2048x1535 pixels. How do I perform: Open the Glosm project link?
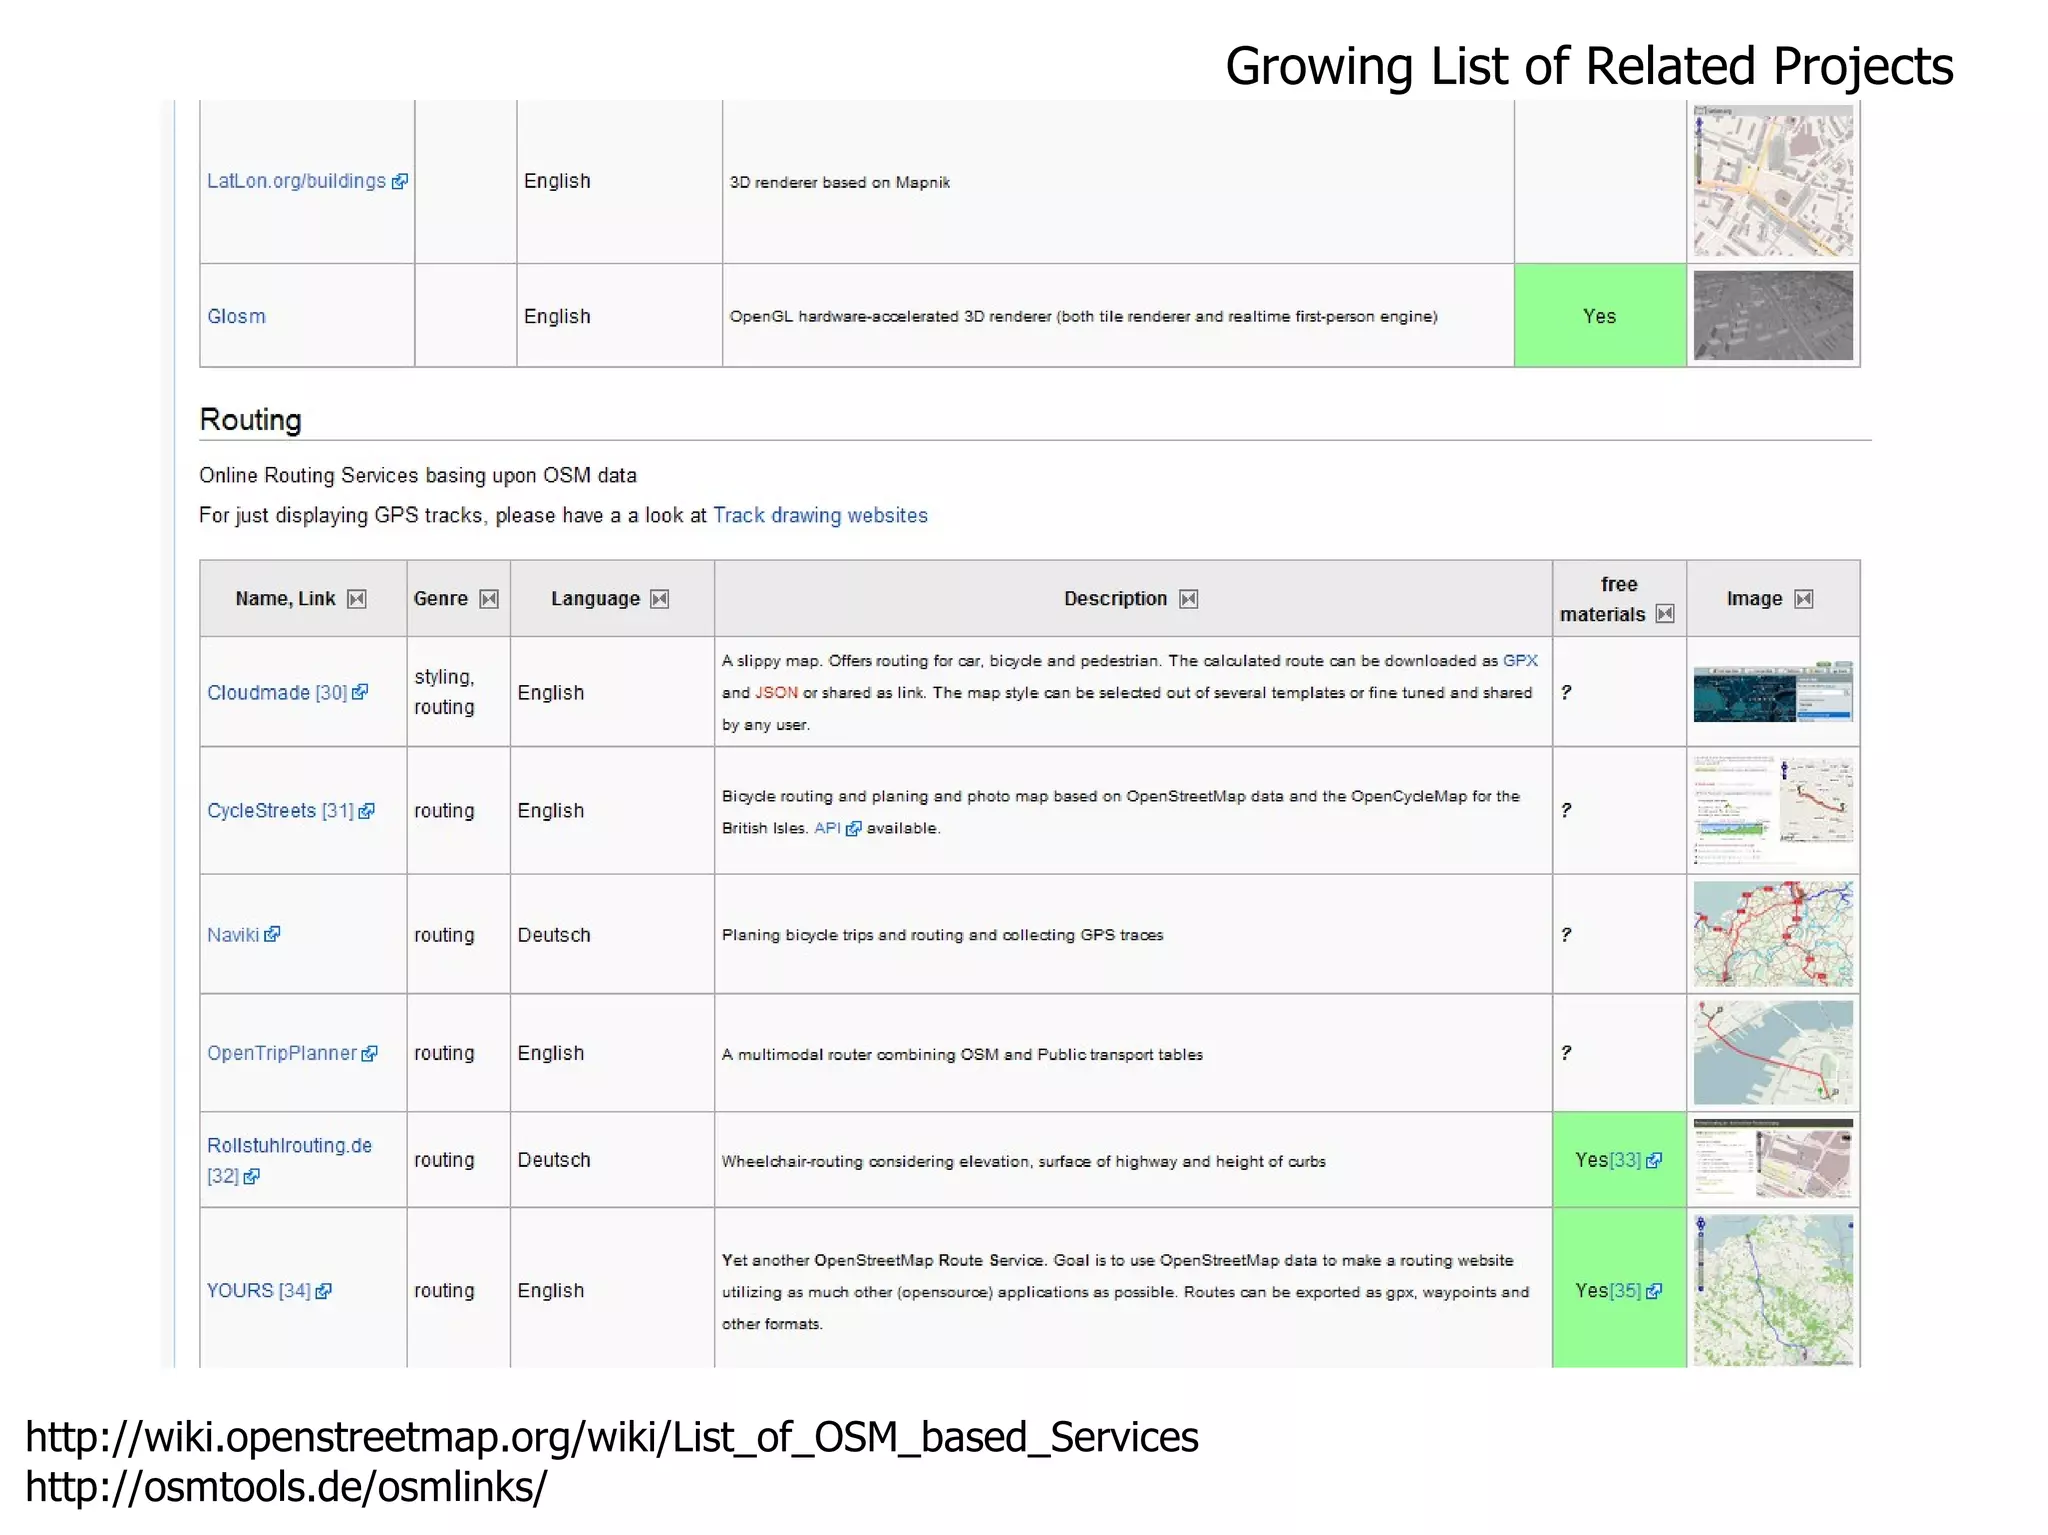click(236, 316)
